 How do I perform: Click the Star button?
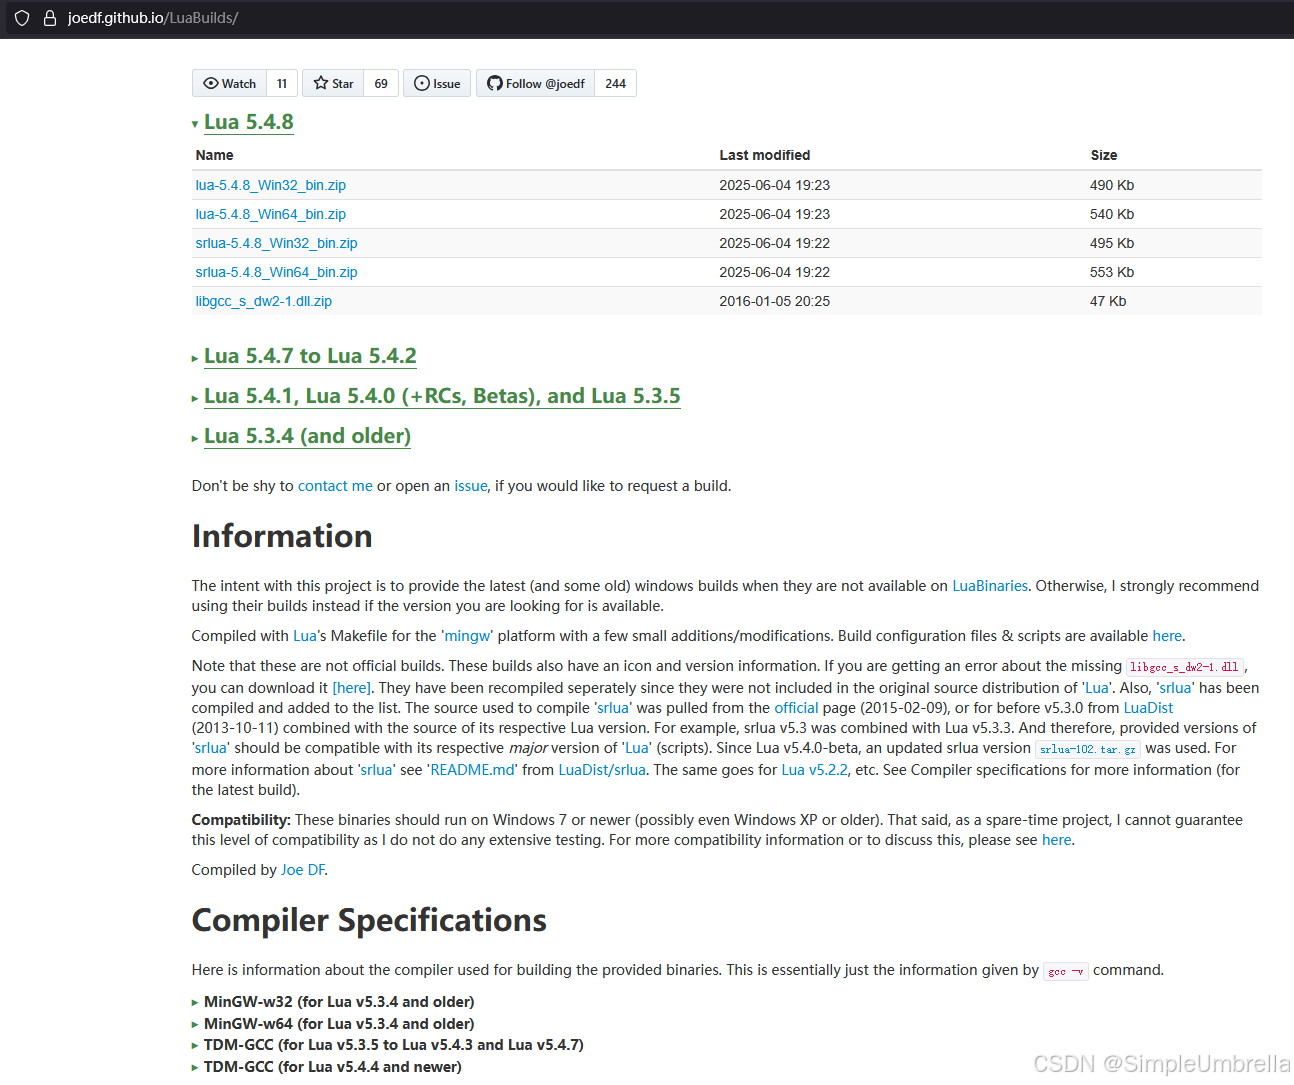tap(333, 83)
